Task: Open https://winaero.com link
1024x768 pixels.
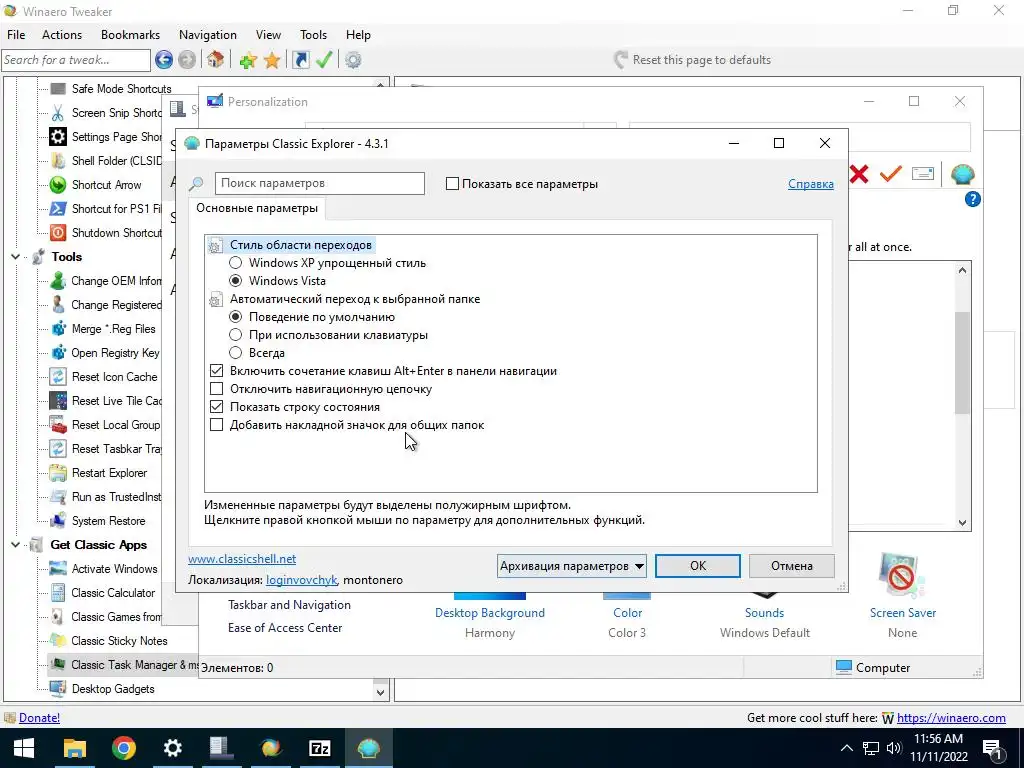Action: click(x=951, y=718)
